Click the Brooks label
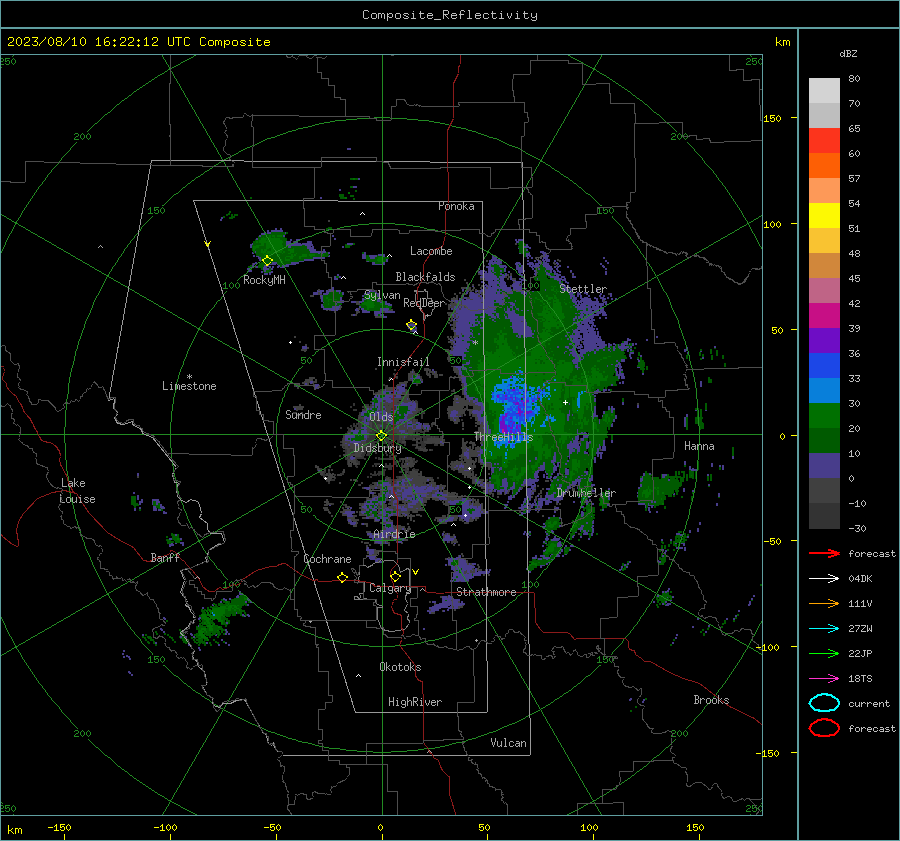This screenshot has height=841, width=900. pos(711,700)
